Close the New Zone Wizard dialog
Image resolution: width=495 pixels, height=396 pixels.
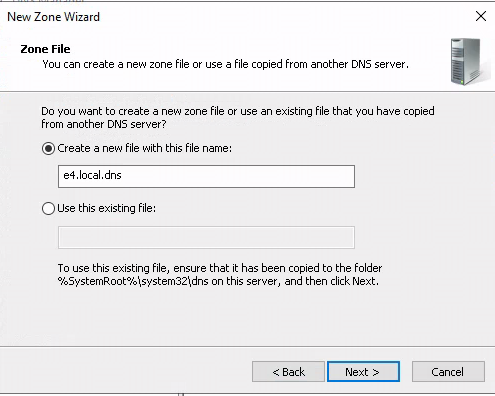pyautogui.click(x=481, y=16)
